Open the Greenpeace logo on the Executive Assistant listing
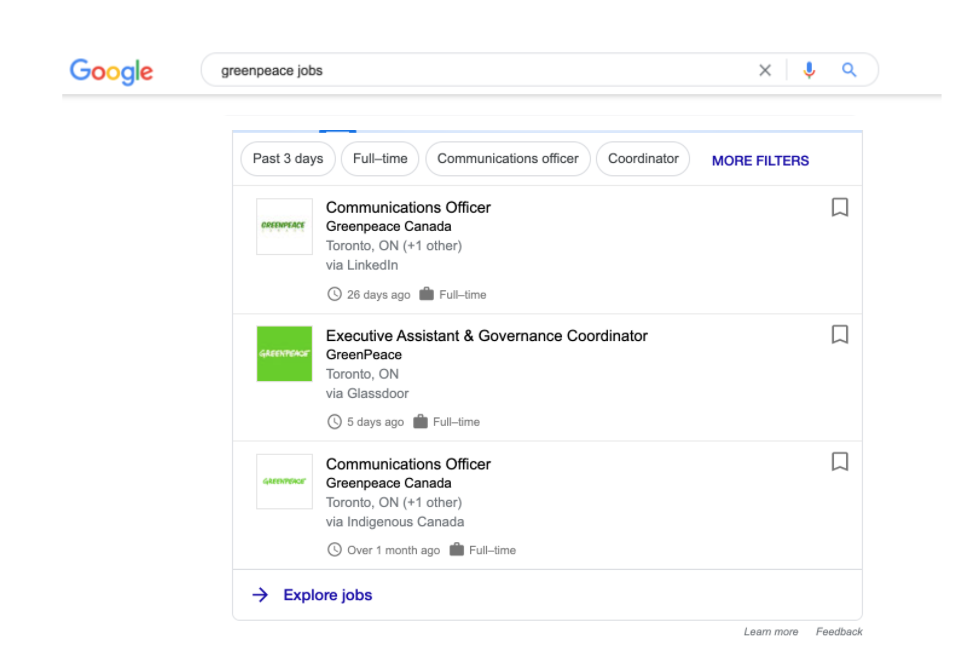This screenshot has height=668, width=958. coord(284,354)
